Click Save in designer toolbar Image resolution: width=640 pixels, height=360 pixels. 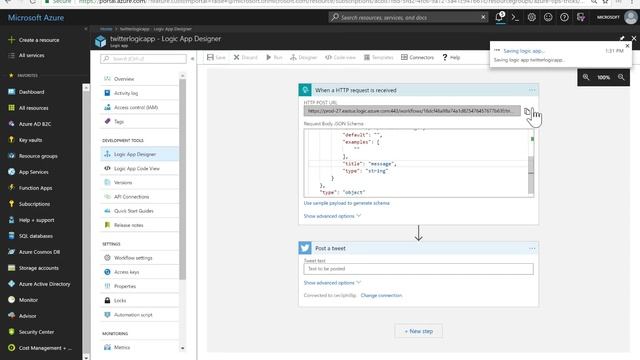216,58
